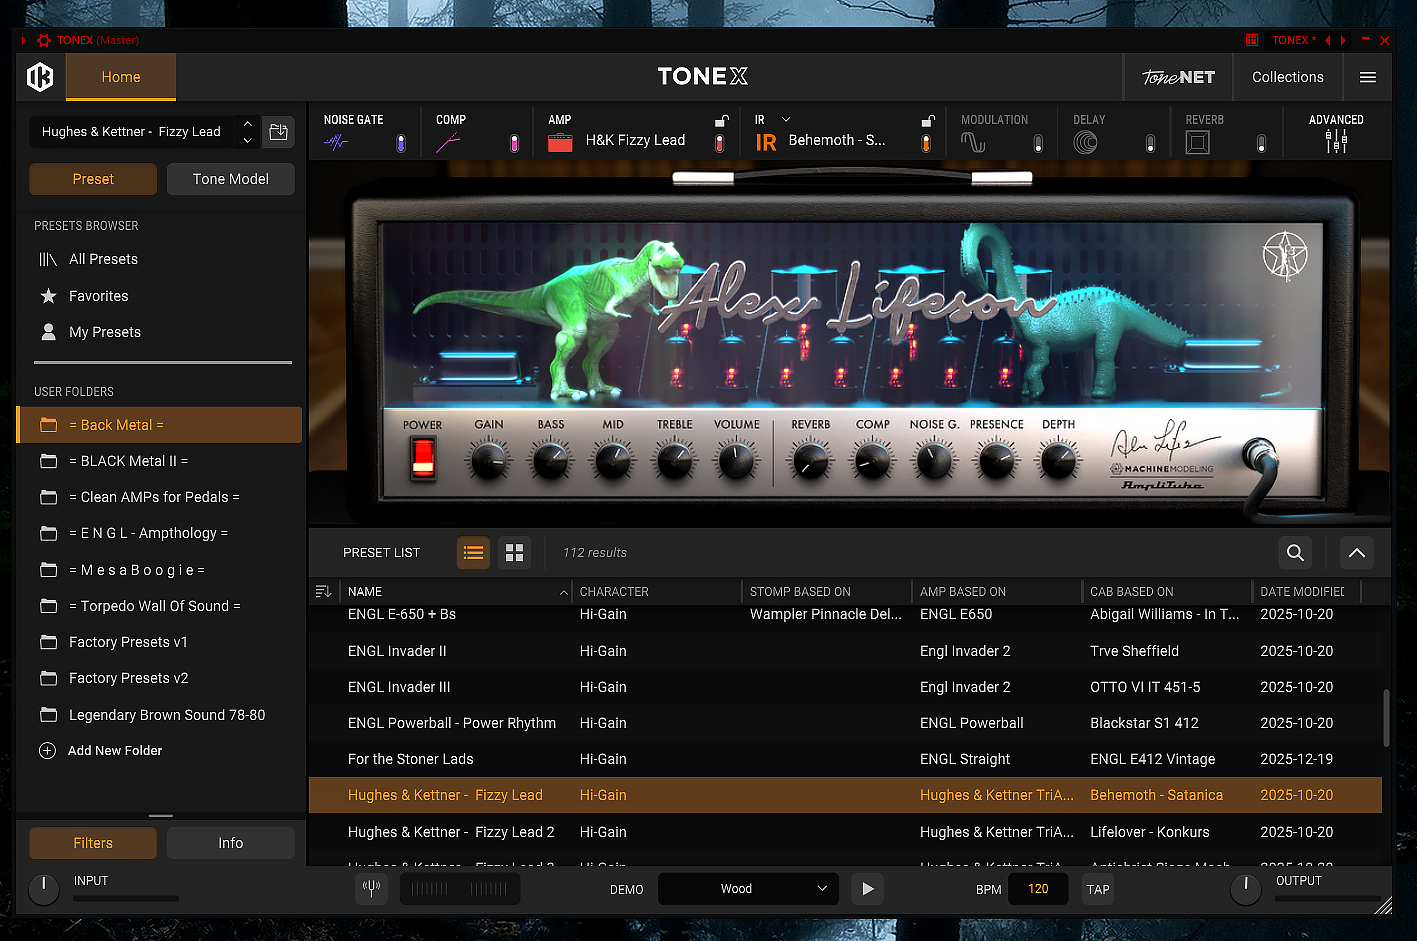1417x941 pixels.
Task: Collapse the preset list with chevron
Action: (x=1356, y=552)
